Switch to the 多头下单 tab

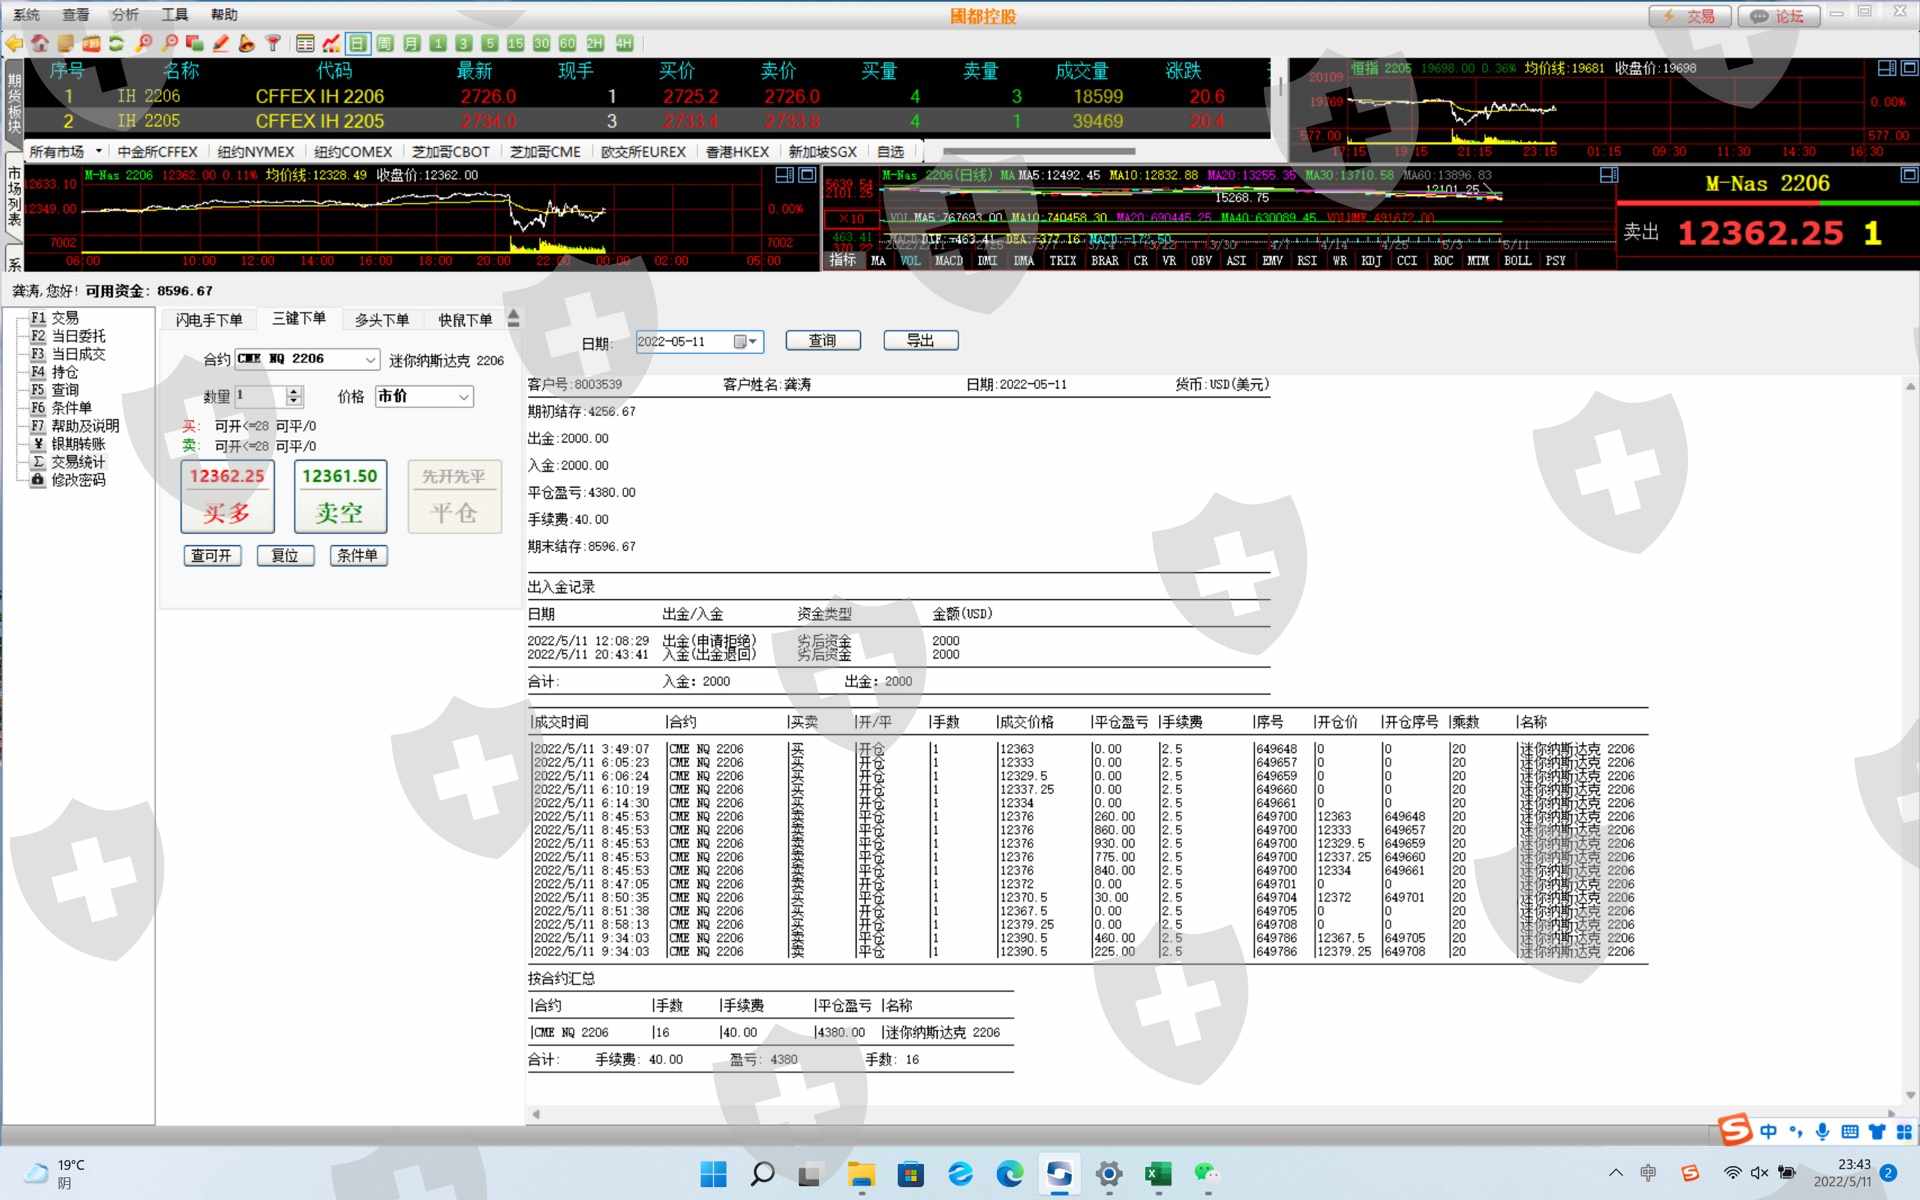(381, 320)
